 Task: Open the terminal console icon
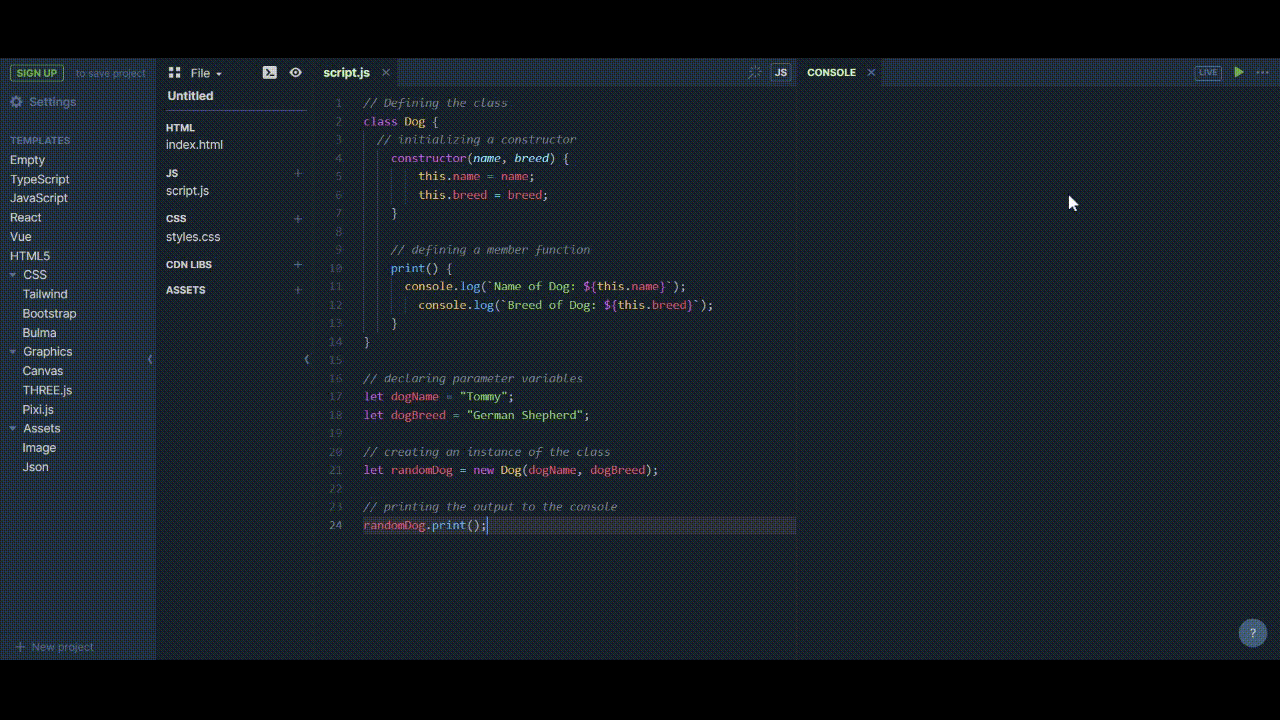[x=270, y=72]
